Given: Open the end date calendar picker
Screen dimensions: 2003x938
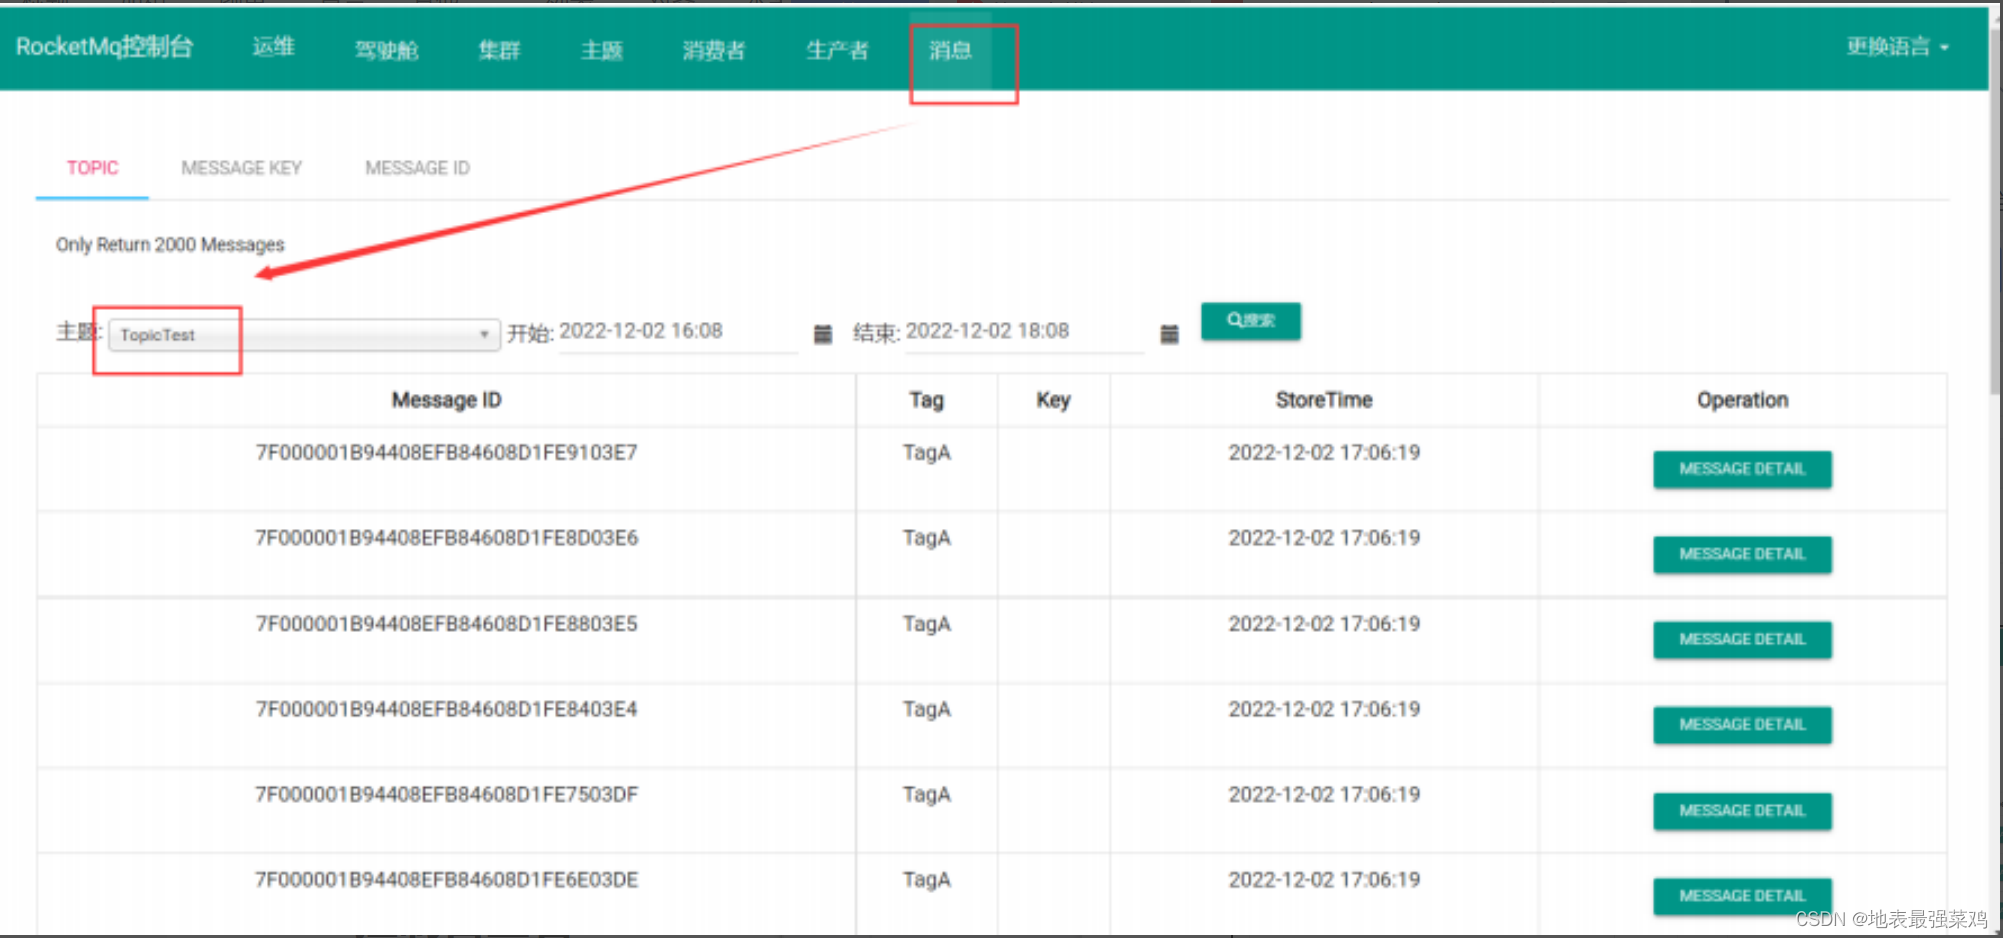Looking at the screenshot, I should point(1168,333).
